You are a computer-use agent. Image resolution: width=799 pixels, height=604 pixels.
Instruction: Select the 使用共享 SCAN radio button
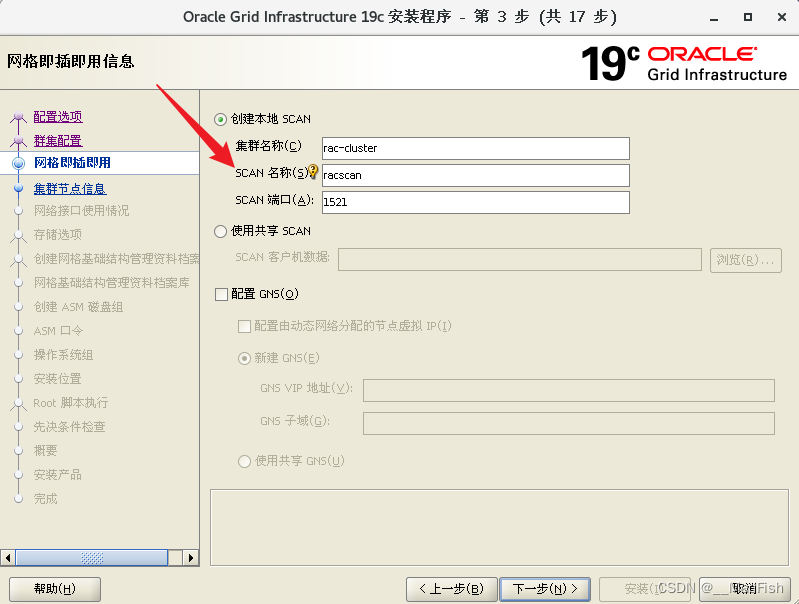[x=220, y=232]
